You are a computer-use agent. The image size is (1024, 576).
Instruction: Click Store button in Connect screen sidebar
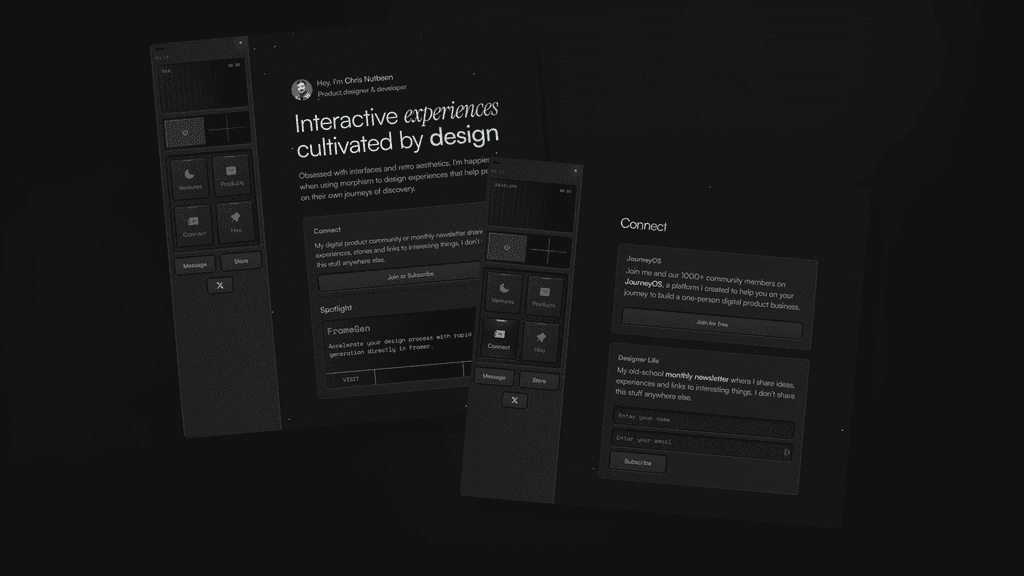coord(539,381)
